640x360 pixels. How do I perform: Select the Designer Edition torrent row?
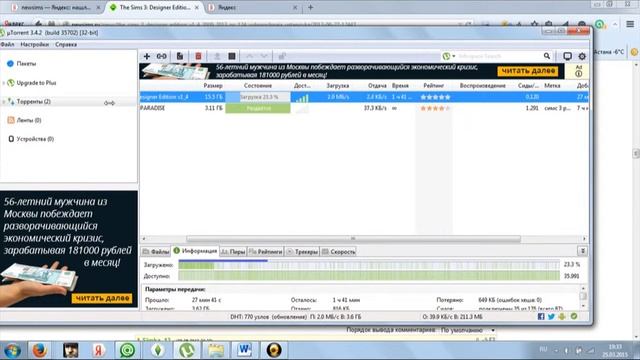364,97
